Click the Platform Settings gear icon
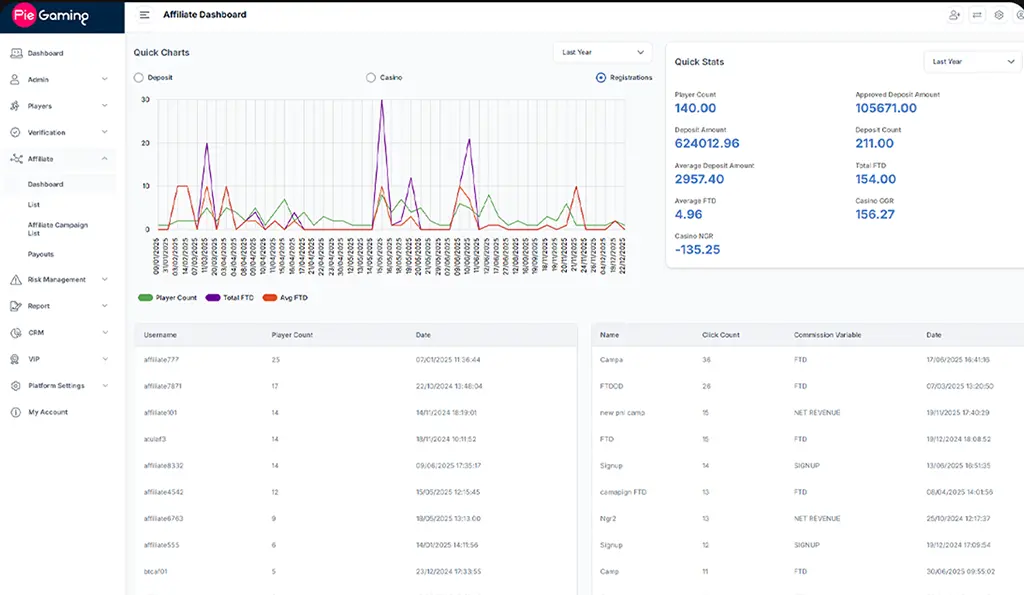Image resolution: width=1024 pixels, height=595 pixels. pos(16,386)
